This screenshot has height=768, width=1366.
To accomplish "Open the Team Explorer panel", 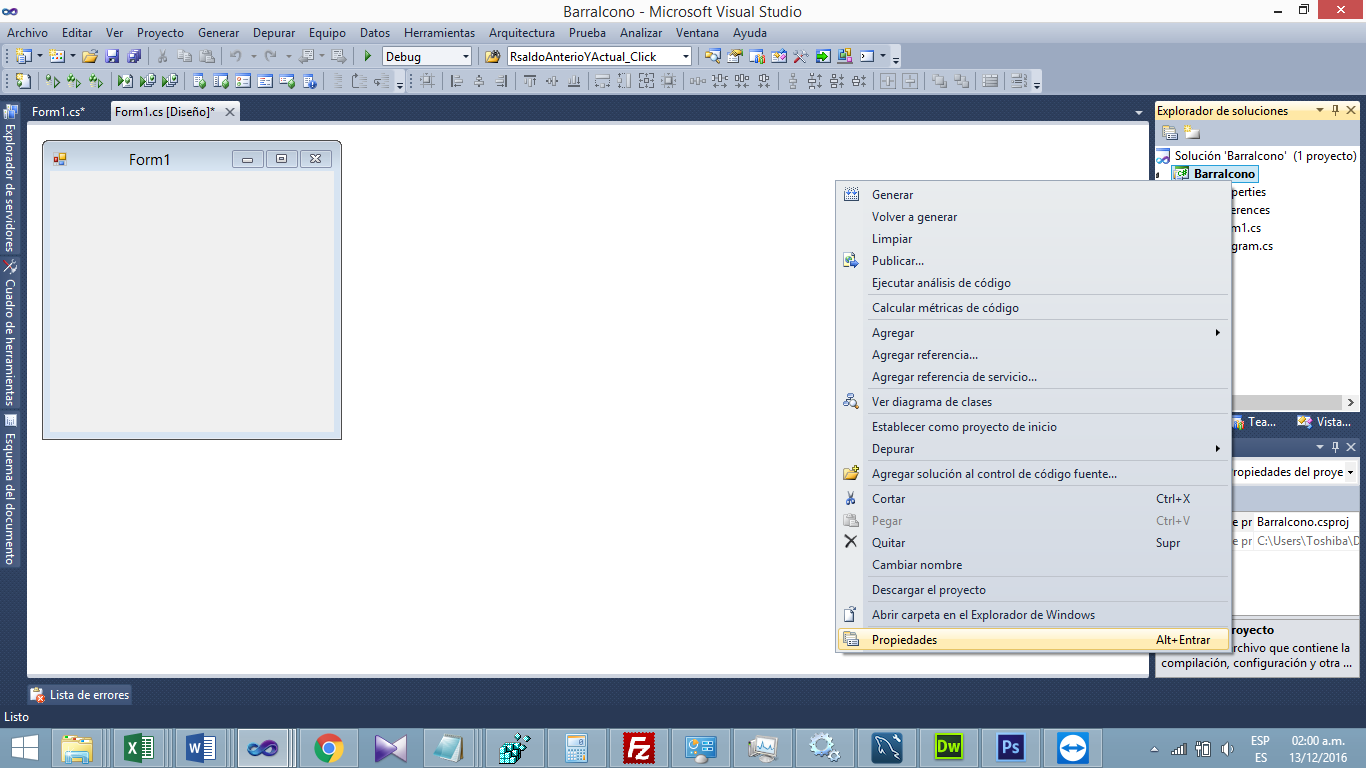I will click(x=1264, y=421).
